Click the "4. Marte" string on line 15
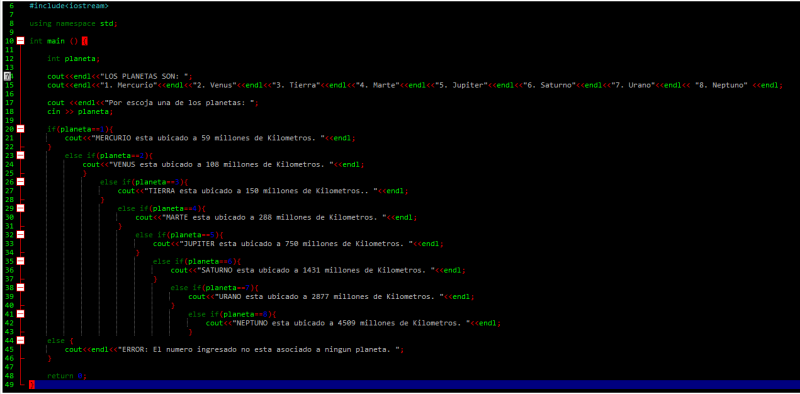Image resolution: width=800 pixels, height=394 pixels. [377, 85]
